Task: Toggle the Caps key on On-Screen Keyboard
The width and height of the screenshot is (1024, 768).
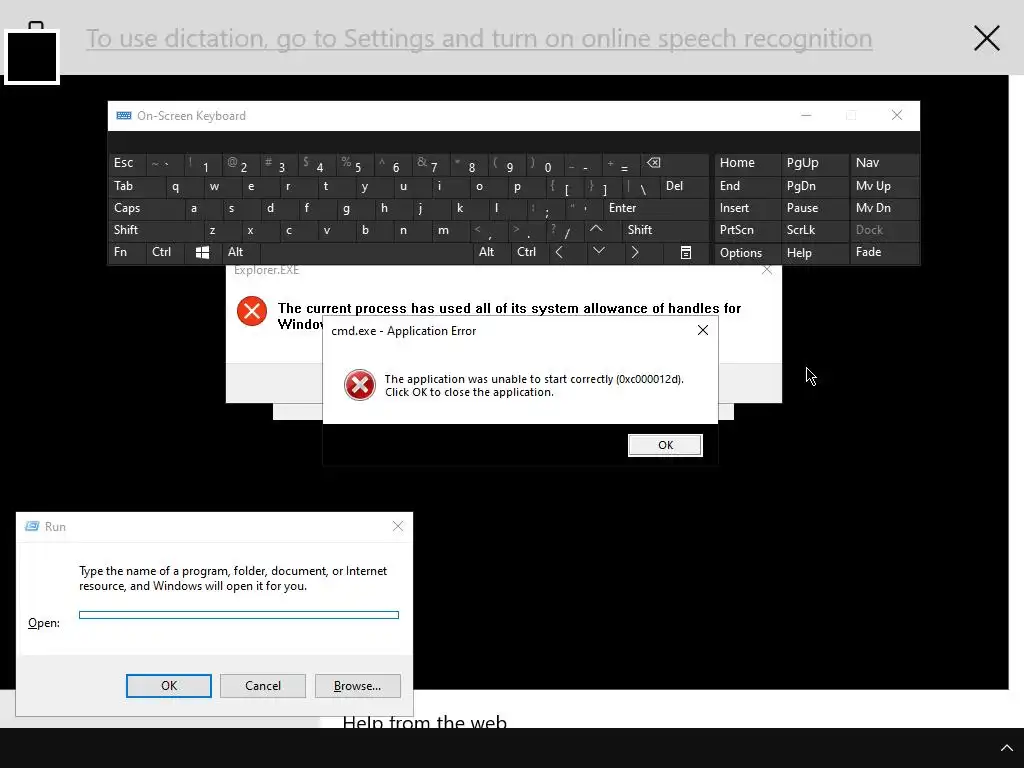Action: click(x=146, y=208)
